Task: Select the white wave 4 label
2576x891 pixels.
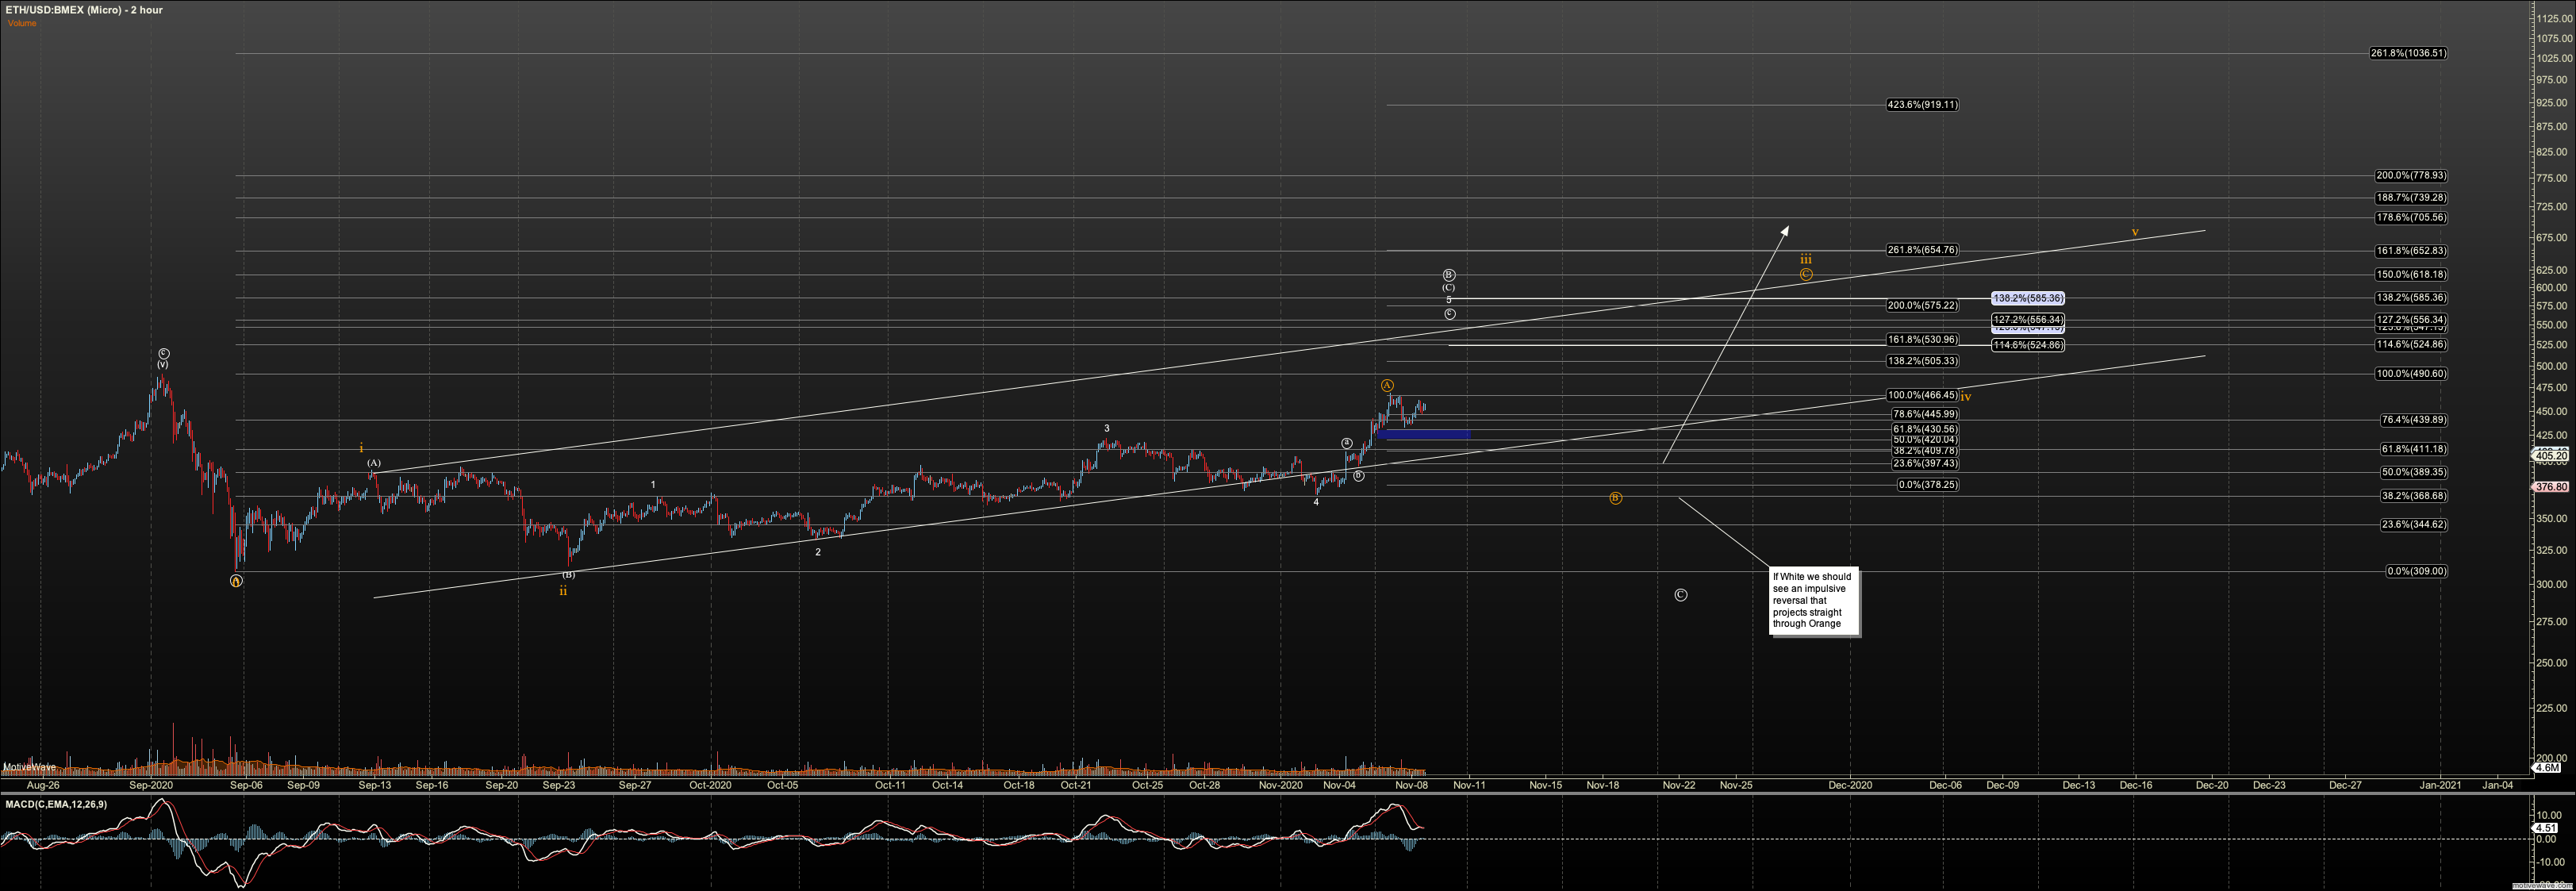Action: pos(1316,502)
